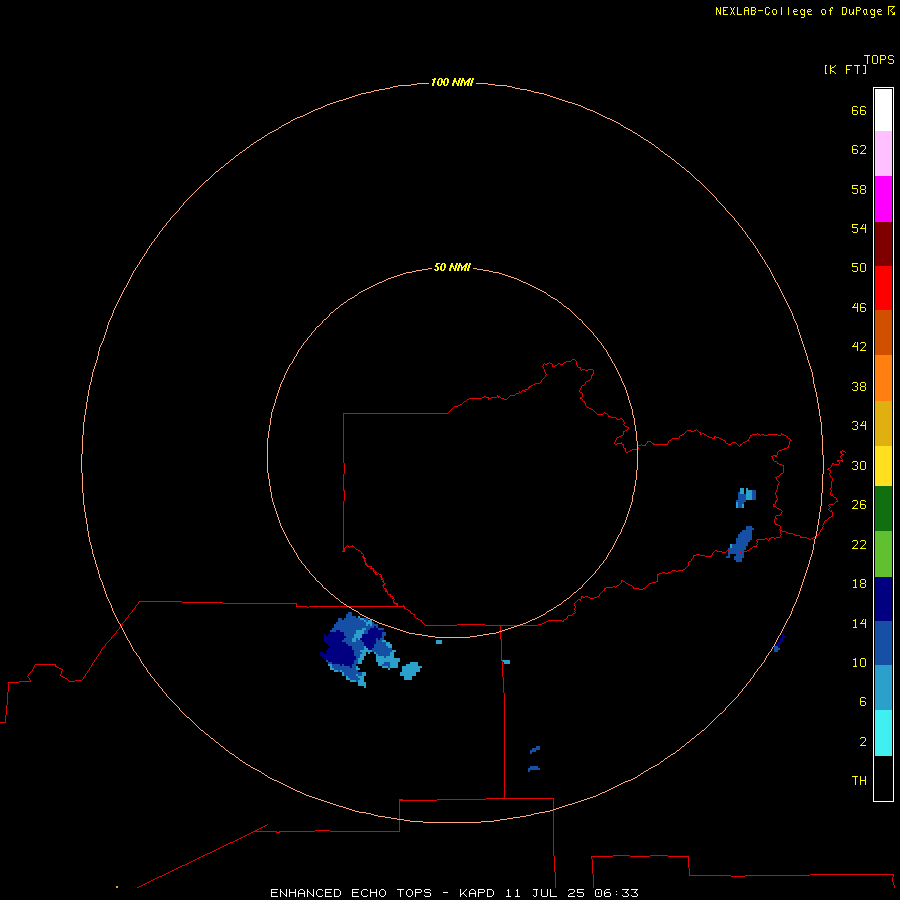Click the '34' legend scale value
This screenshot has height=900, width=900.
click(859, 426)
